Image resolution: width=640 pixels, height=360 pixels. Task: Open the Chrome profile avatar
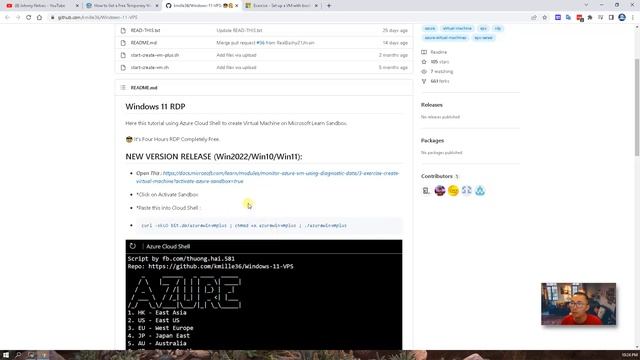point(622,18)
